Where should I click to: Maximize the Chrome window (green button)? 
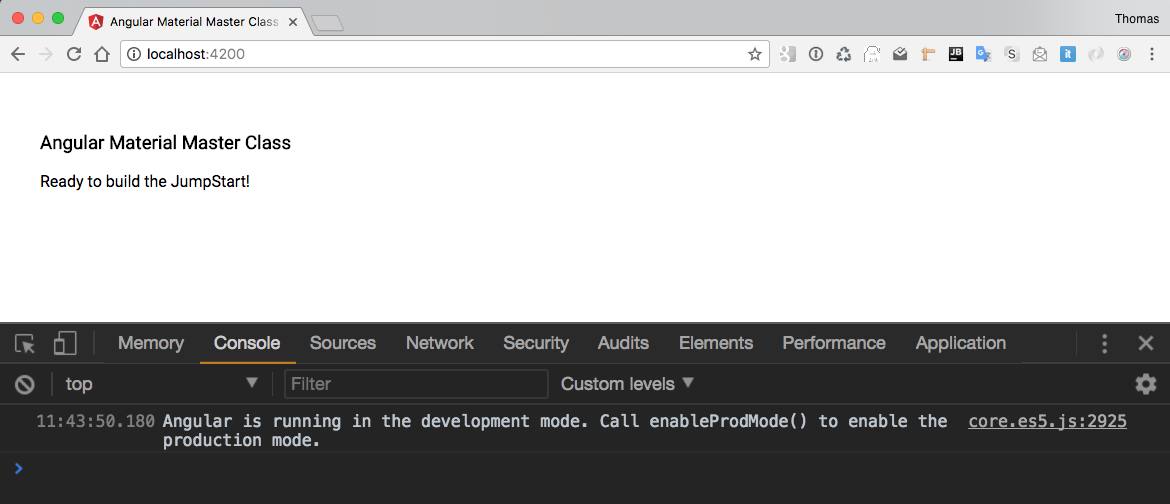point(57,19)
